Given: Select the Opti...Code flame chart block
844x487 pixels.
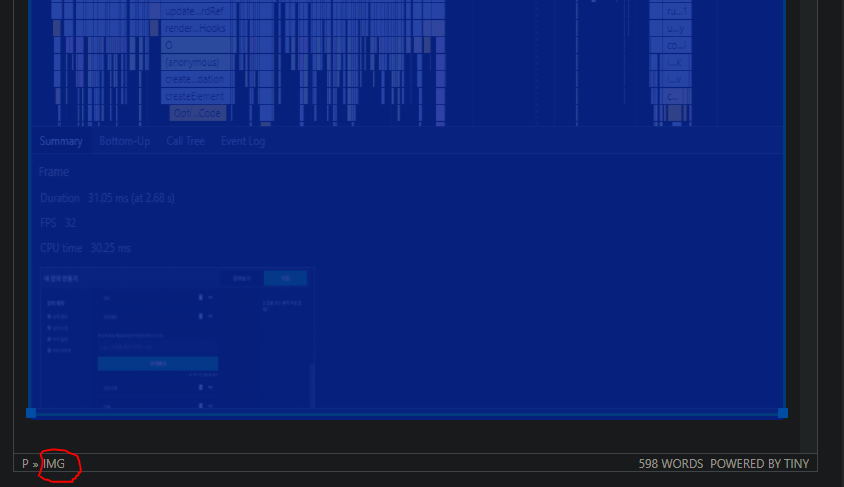Looking at the screenshot, I should pos(198,113).
